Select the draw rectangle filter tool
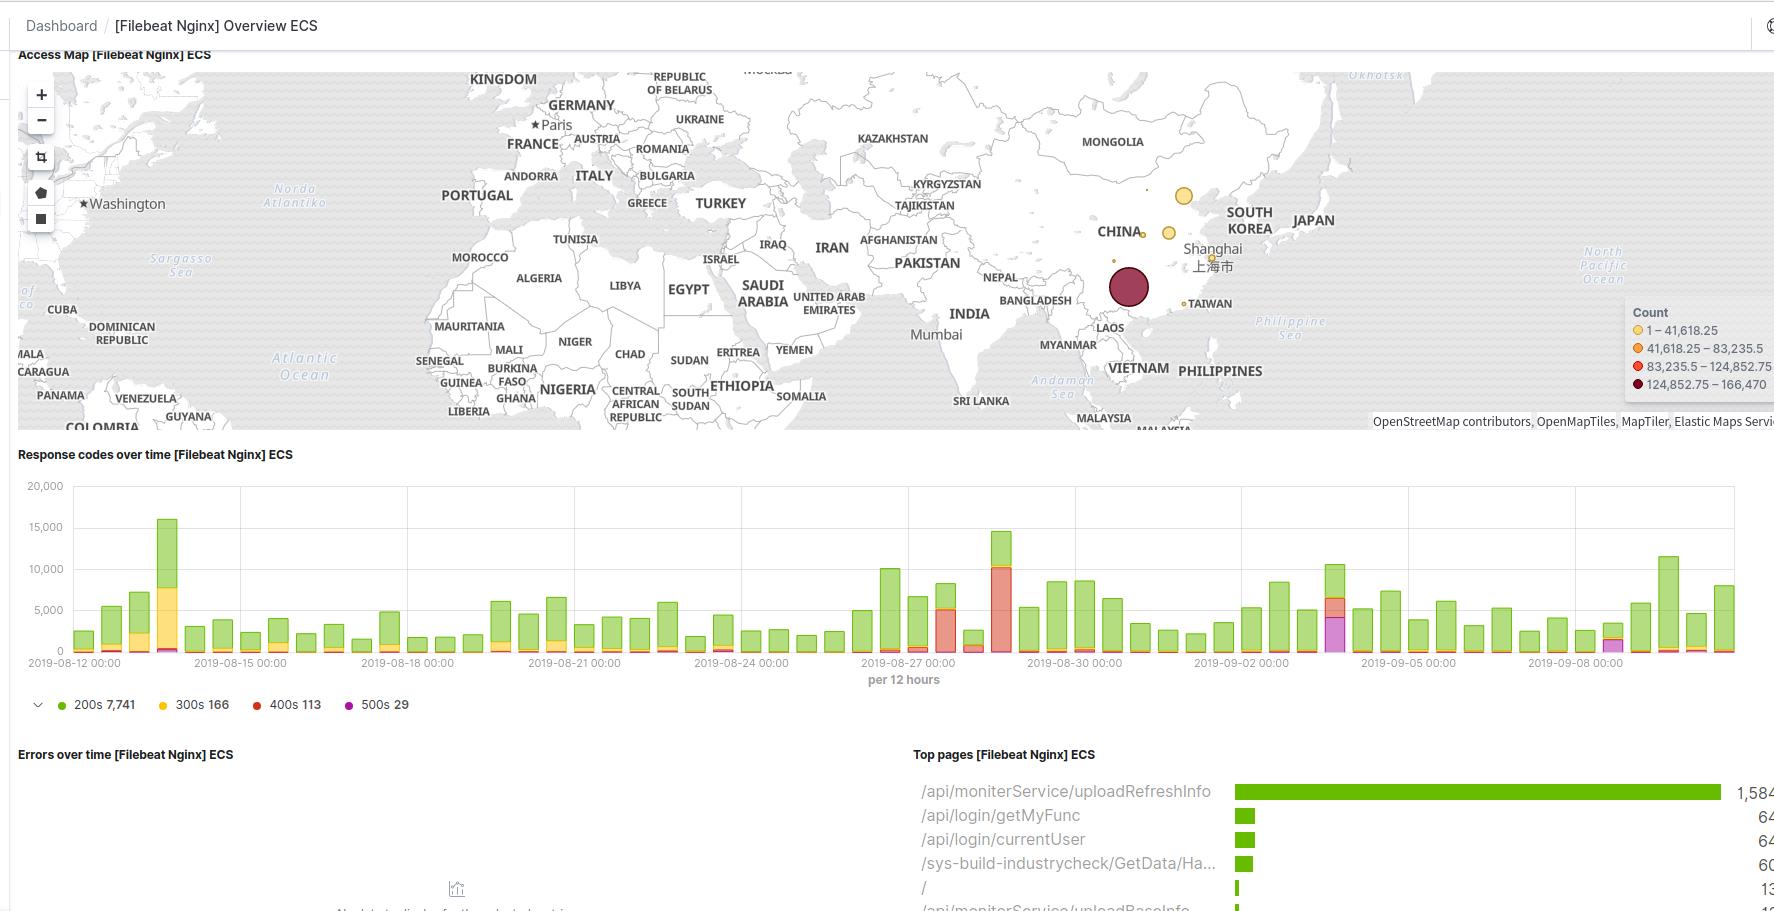 click(41, 219)
